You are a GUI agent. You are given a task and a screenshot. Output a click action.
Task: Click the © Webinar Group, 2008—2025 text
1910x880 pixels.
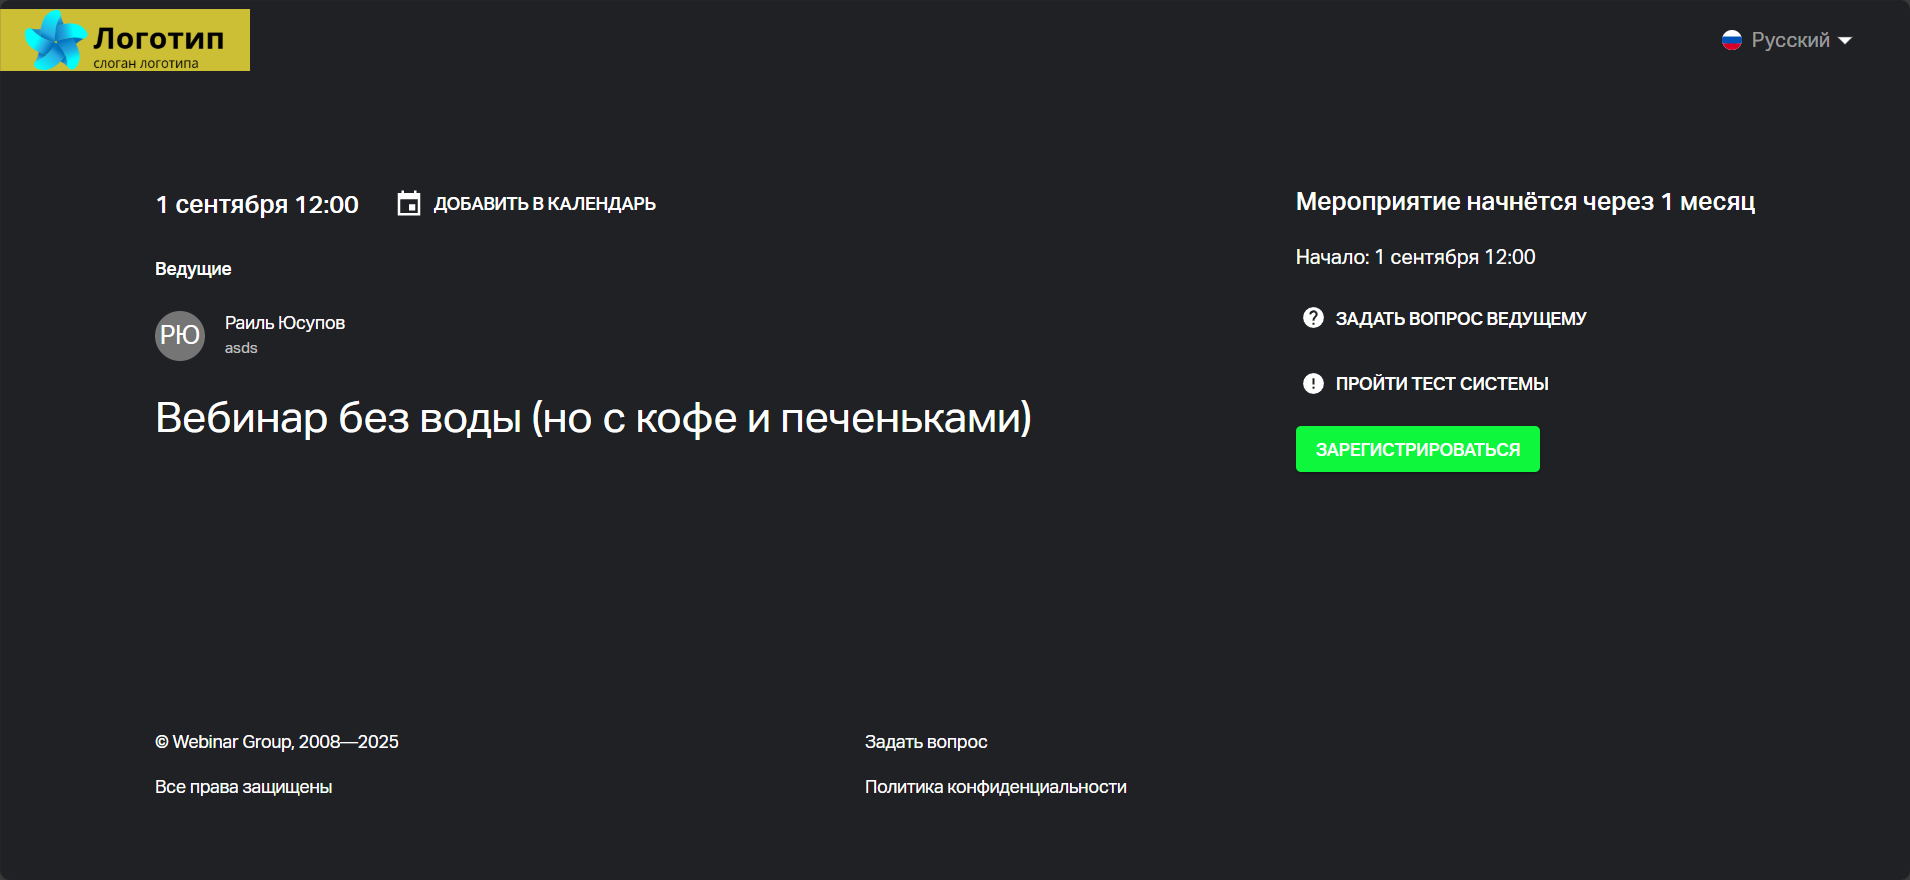click(x=277, y=742)
